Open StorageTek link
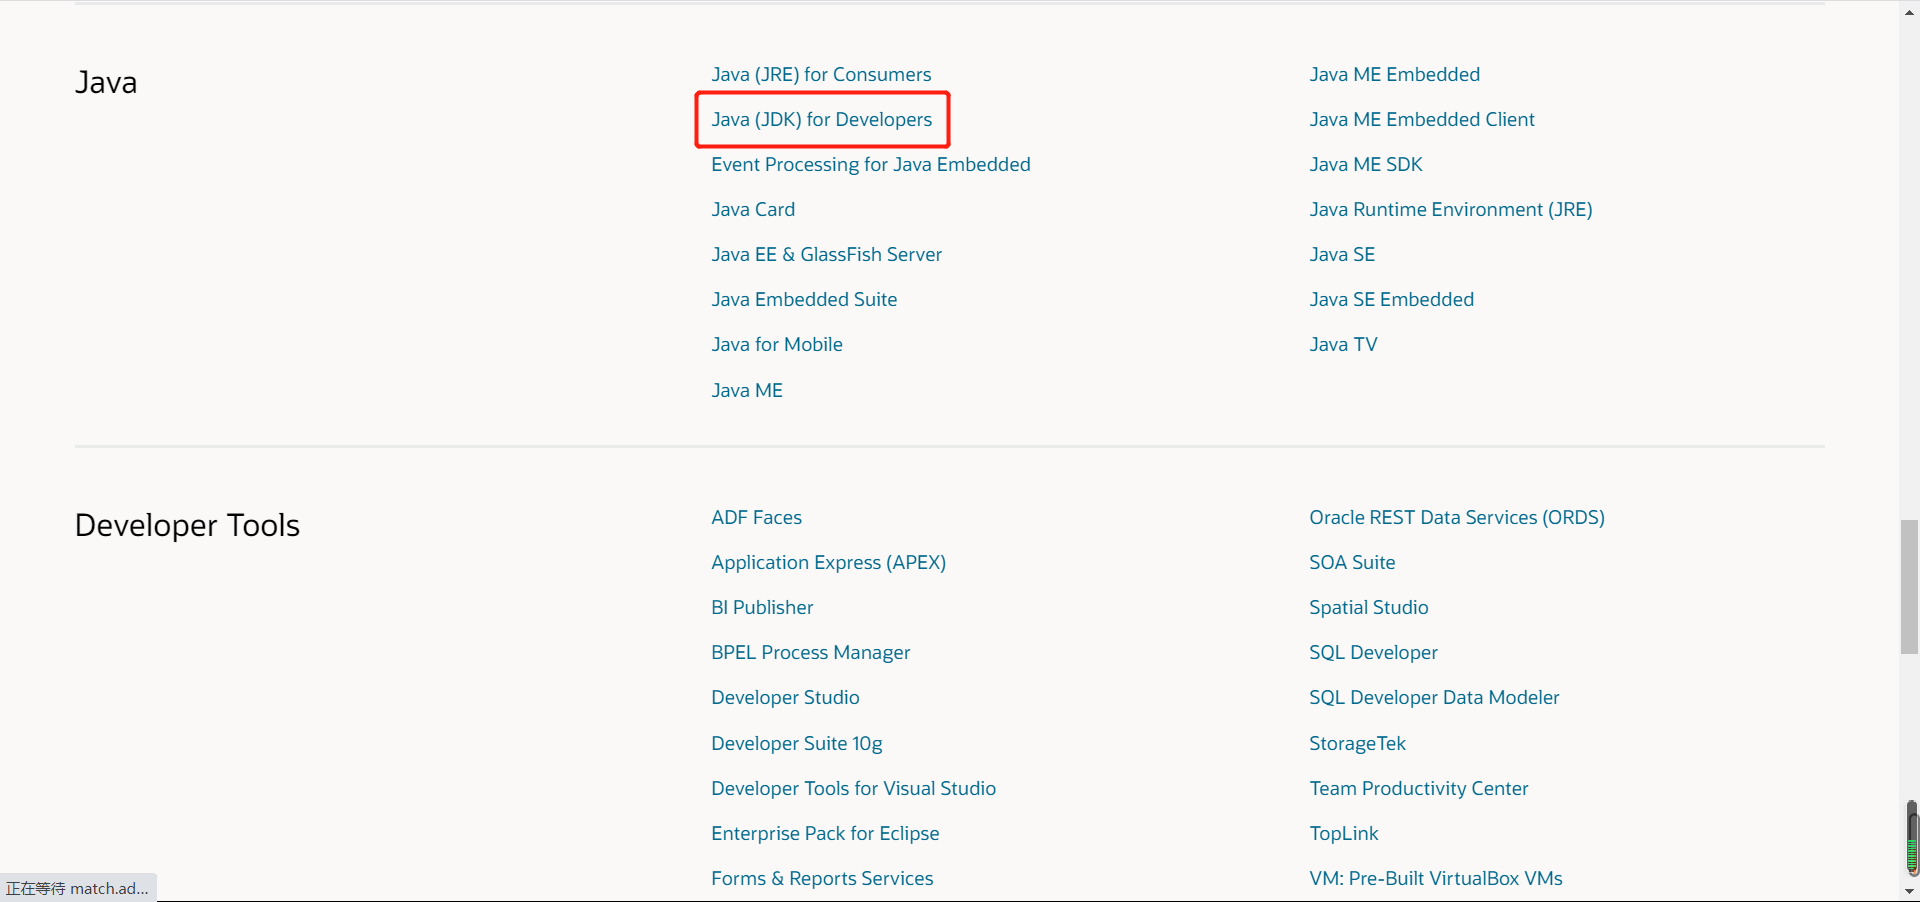The width and height of the screenshot is (1920, 902). click(1357, 744)
